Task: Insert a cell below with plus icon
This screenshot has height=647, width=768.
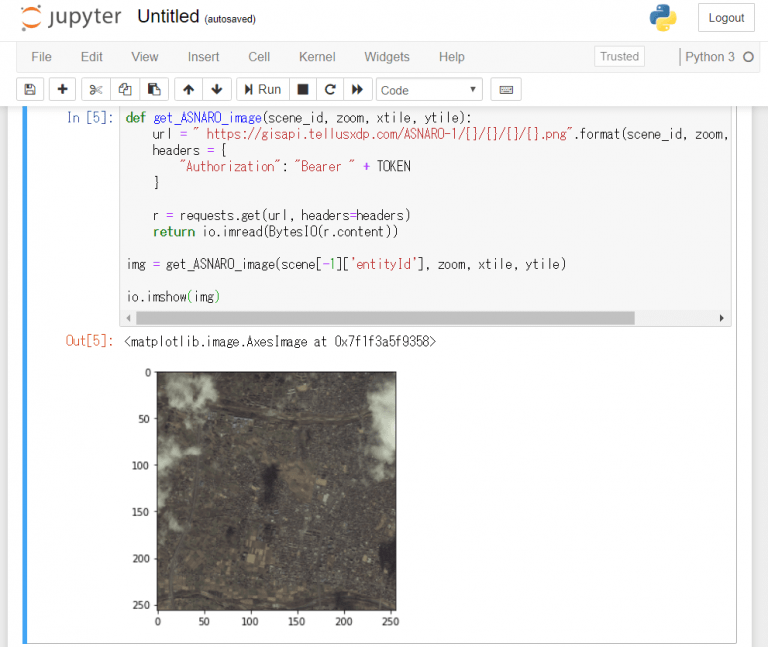Action: click(62, 90)
